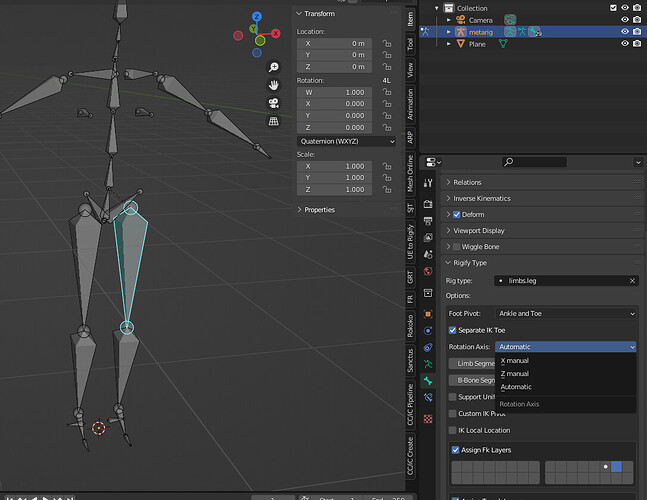
Task: Click the pan view hand icon
Action: 274,85
